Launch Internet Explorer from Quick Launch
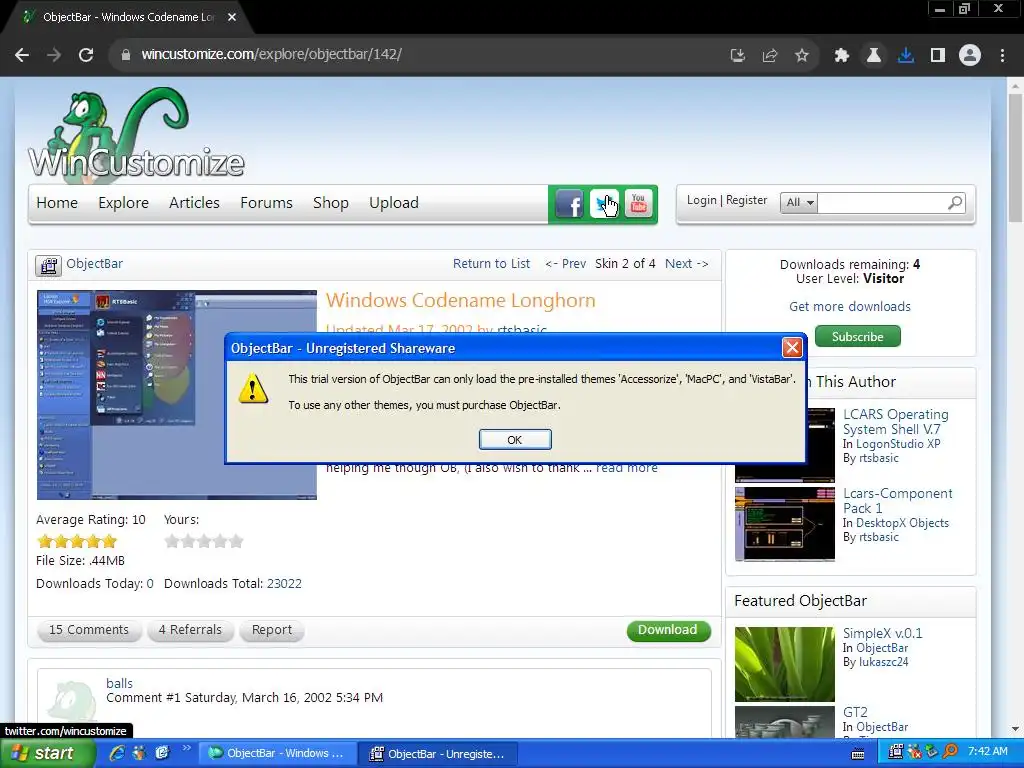Viewport: 1024px width, 768px height. (x=117, y=753)
